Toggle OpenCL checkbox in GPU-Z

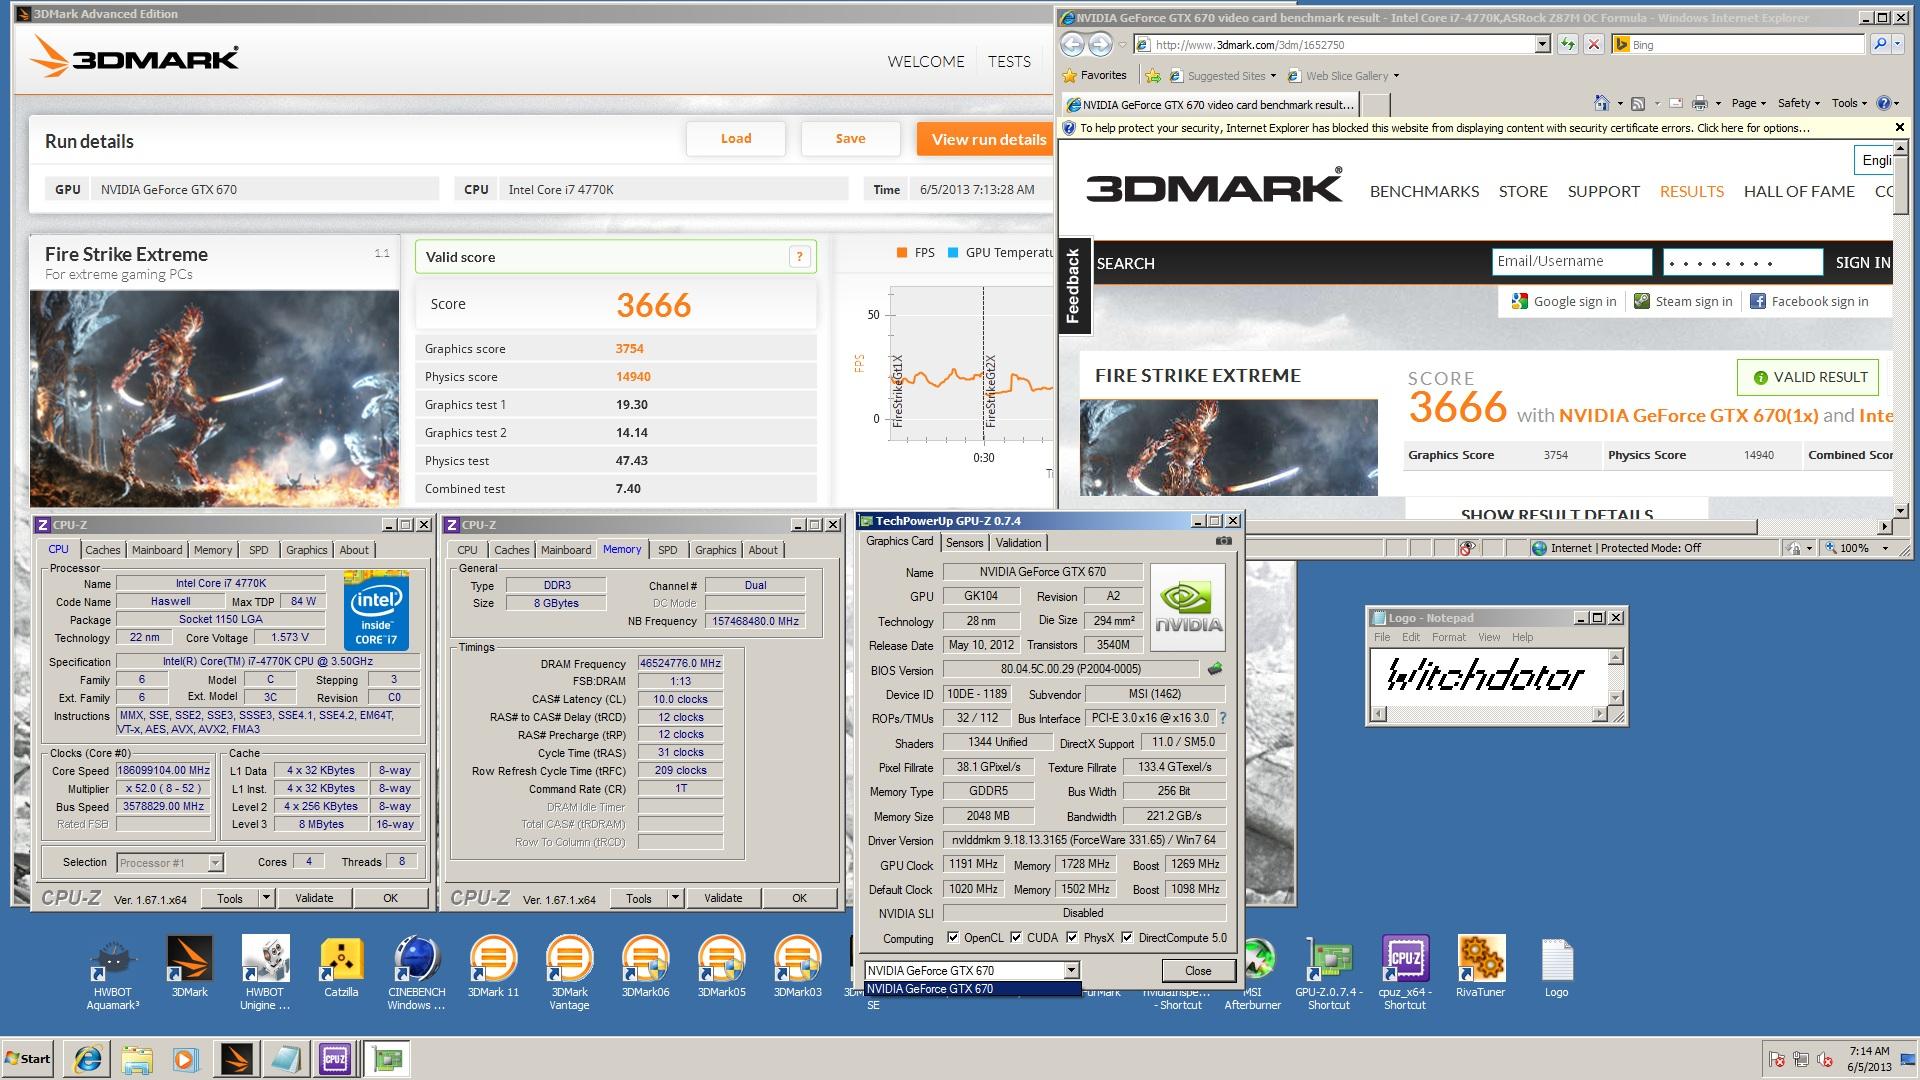click(x=953, y=938)
